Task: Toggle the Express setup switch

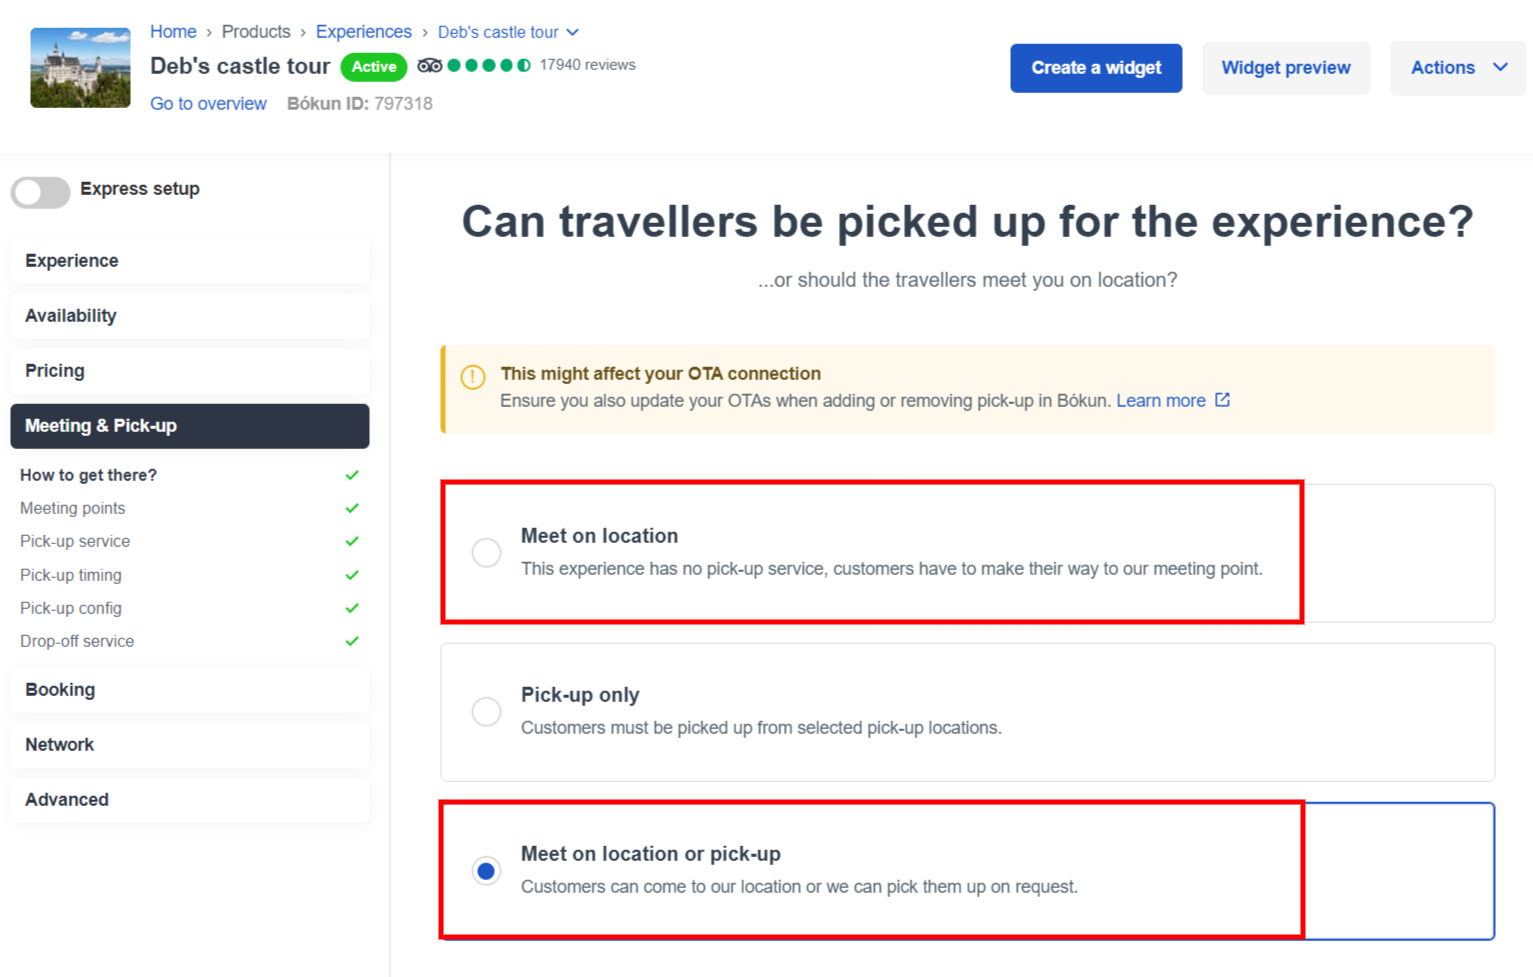Action: pos(40,192)
